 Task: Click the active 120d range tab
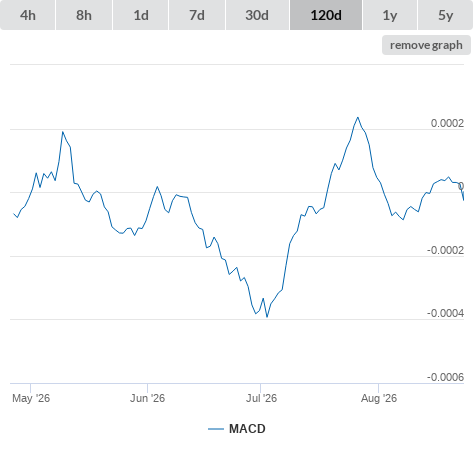326,15
